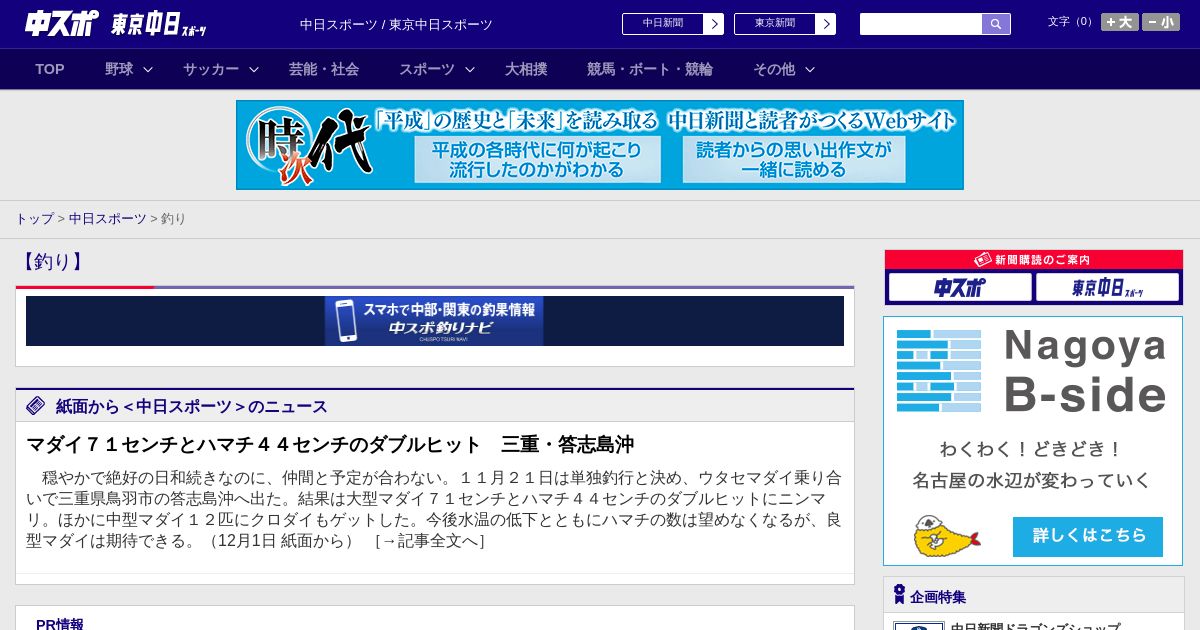Click the 中スポ logo in header
The width and height of the screenshot is (1200, 630).
click(62, 23)
